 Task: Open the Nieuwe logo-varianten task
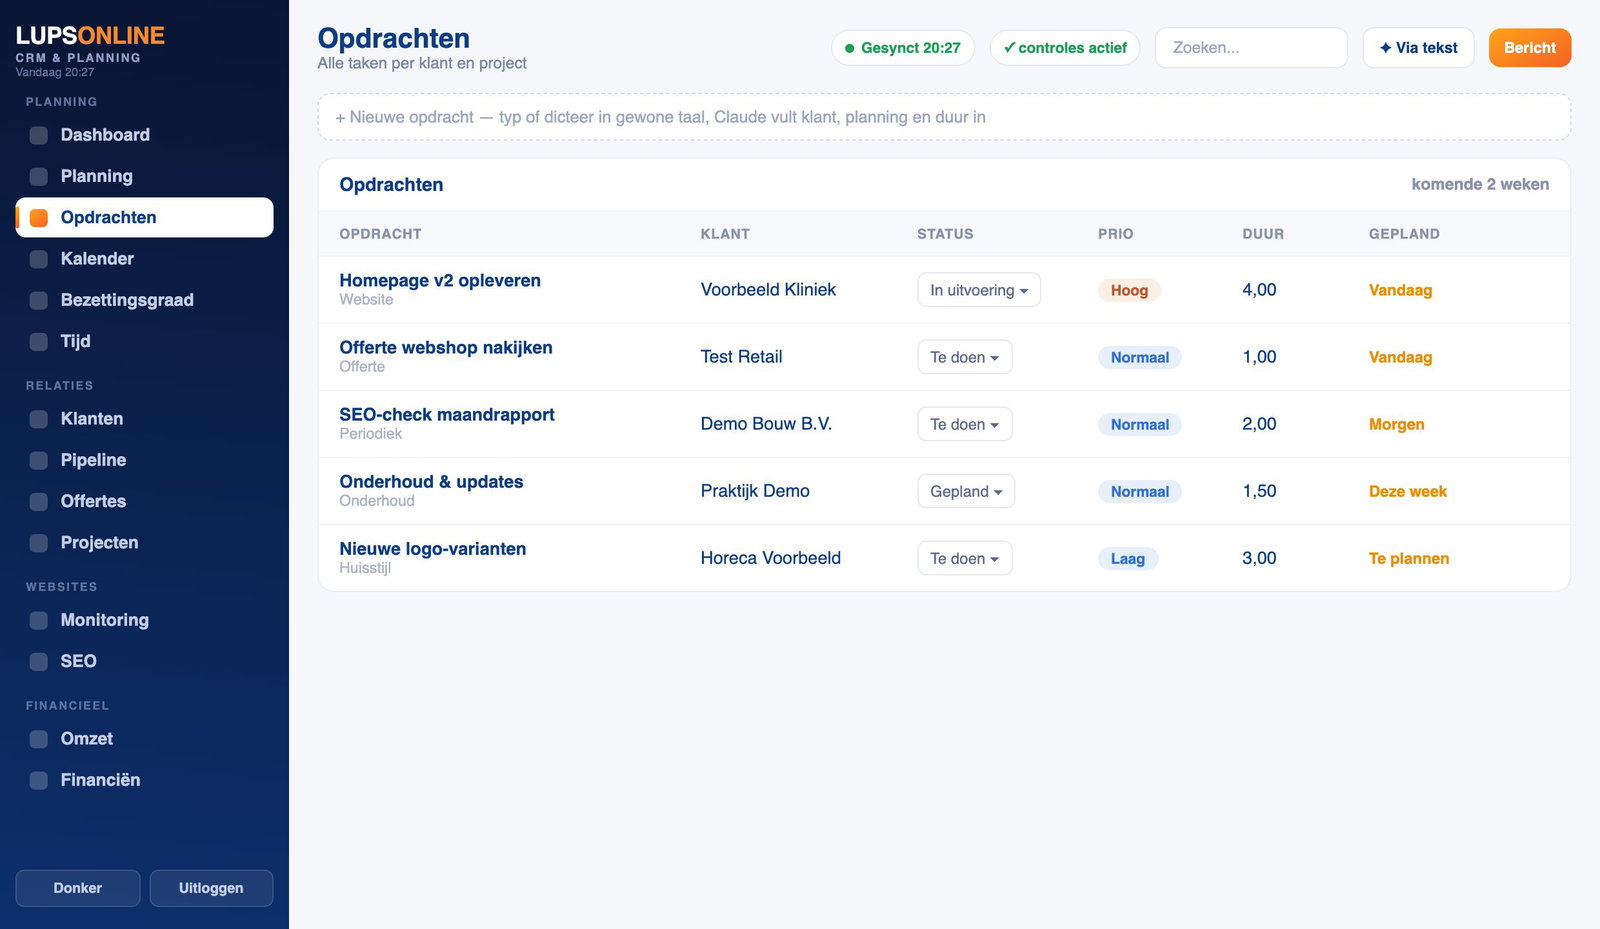[433, 549]
